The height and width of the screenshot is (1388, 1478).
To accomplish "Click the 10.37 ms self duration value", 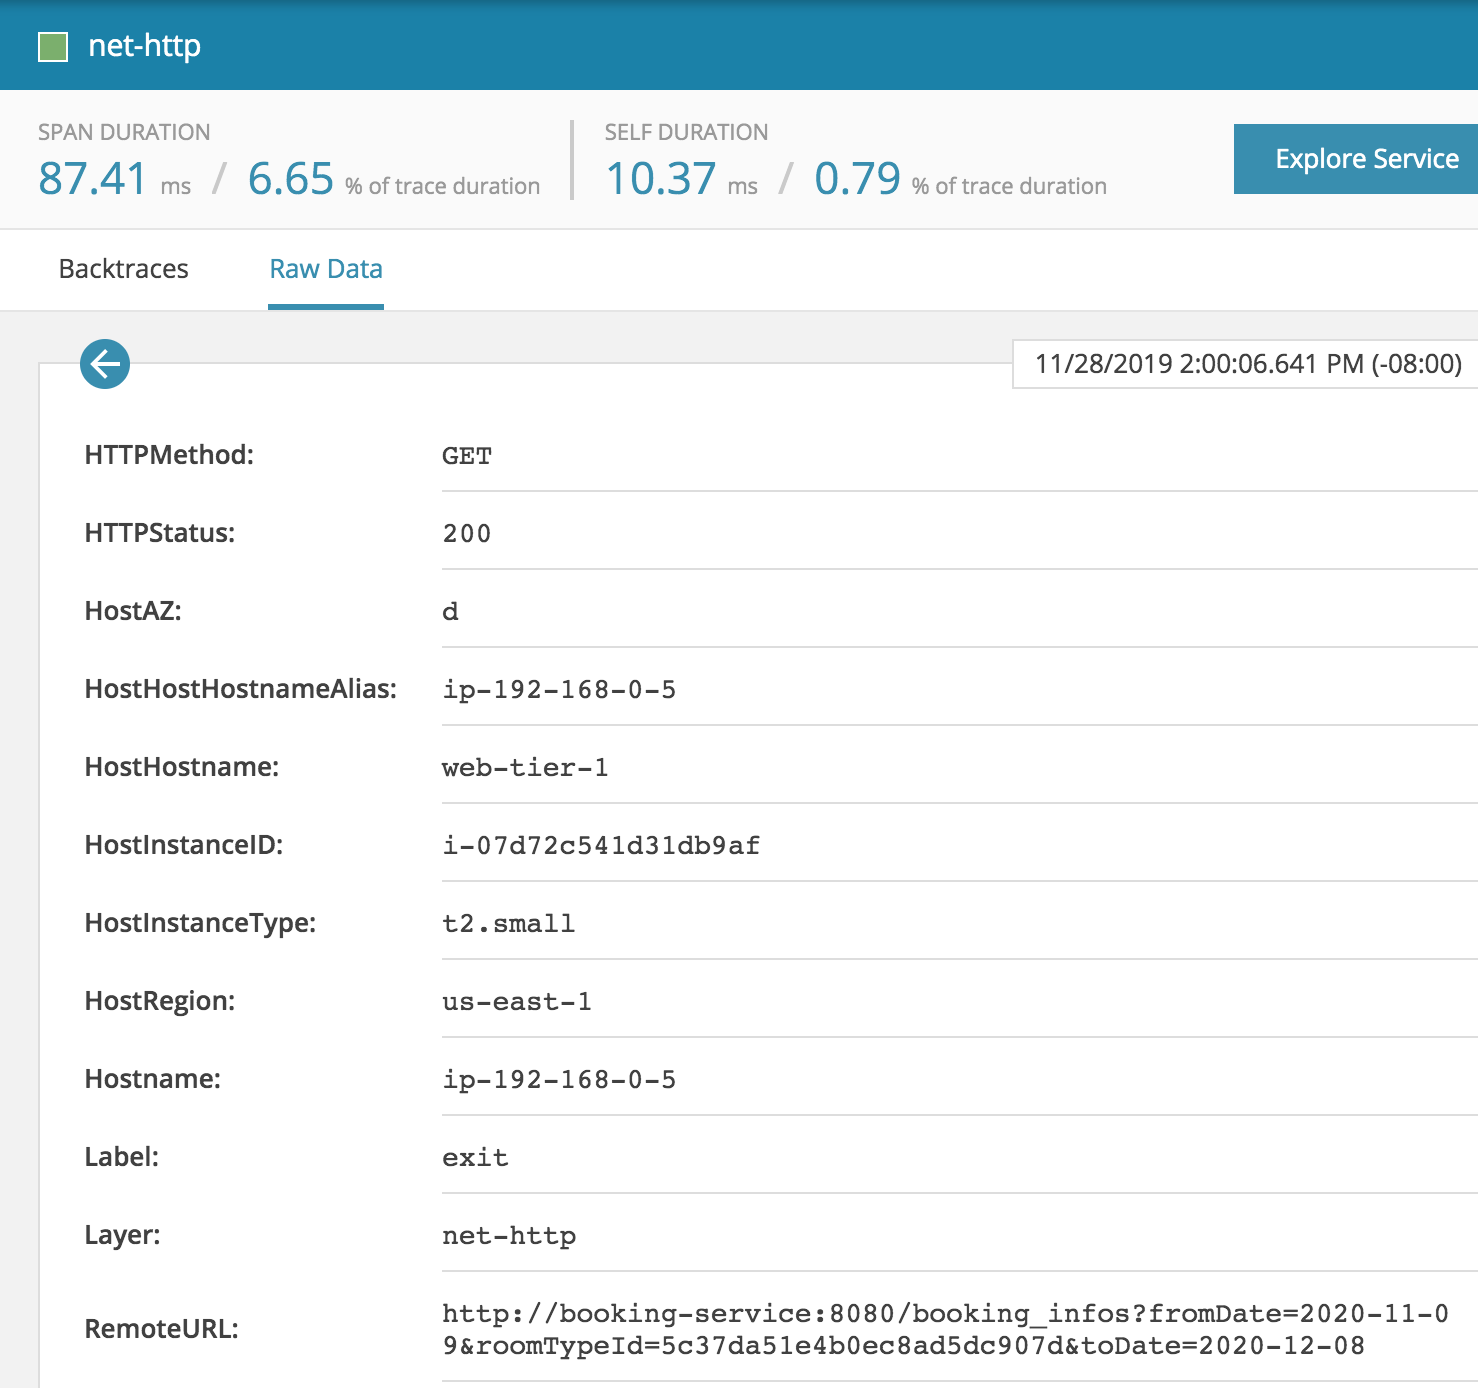I will pos(661,180).
